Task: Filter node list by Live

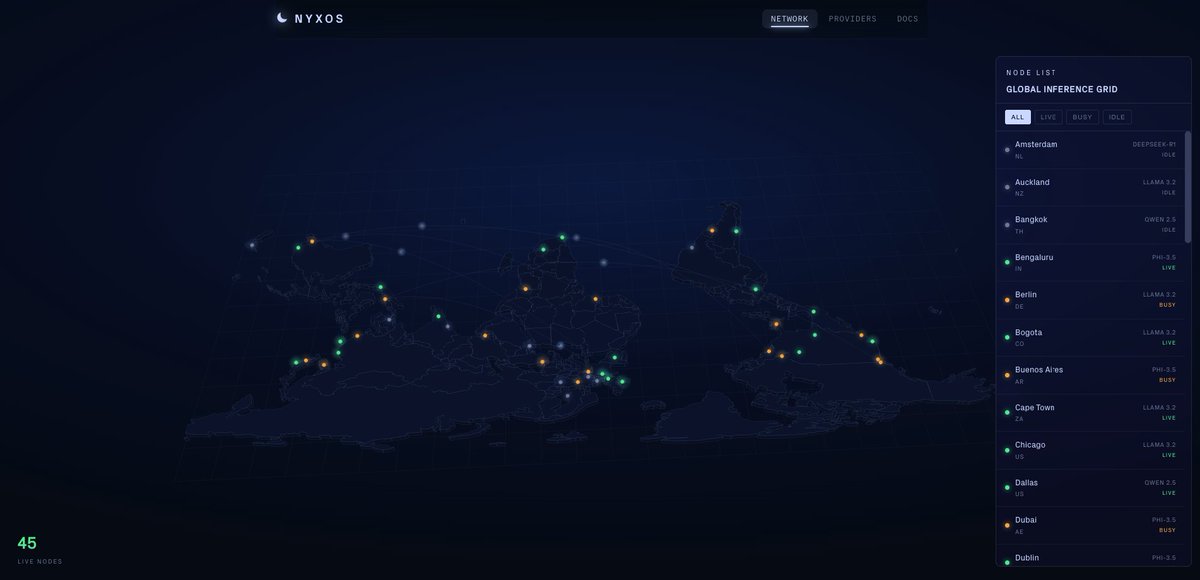Action: click(x=1048, y=117)
